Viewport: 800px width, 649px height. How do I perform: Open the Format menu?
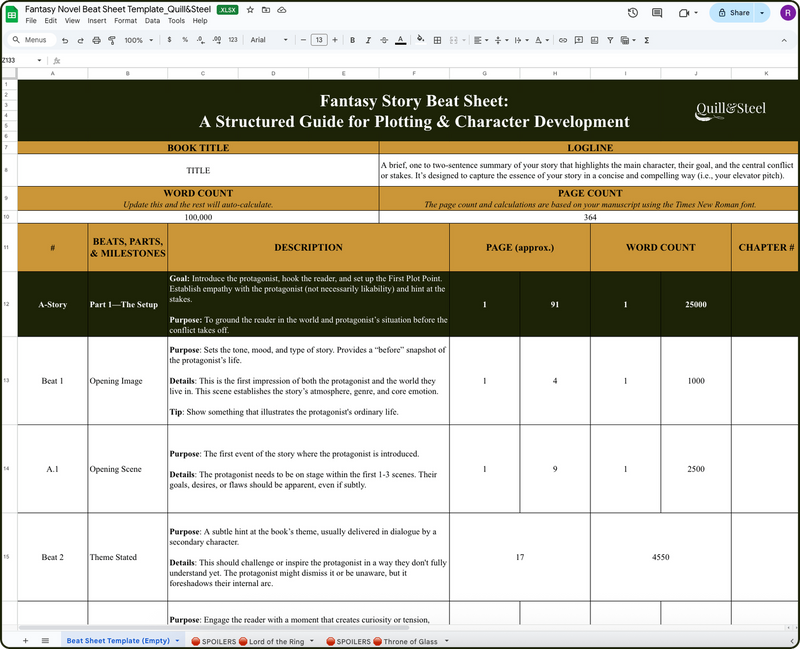pos(126,21)
